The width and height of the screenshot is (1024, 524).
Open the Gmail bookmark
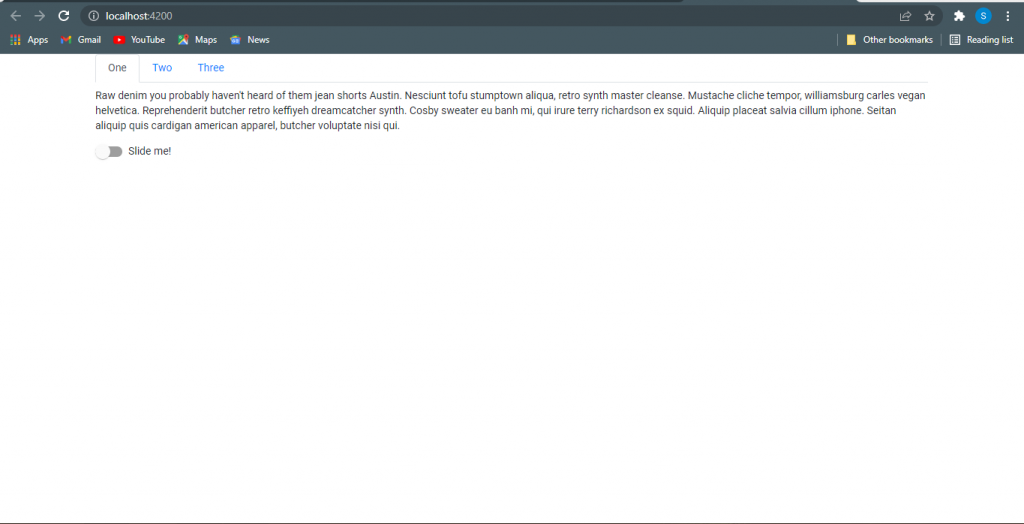[x=81, y=40]
